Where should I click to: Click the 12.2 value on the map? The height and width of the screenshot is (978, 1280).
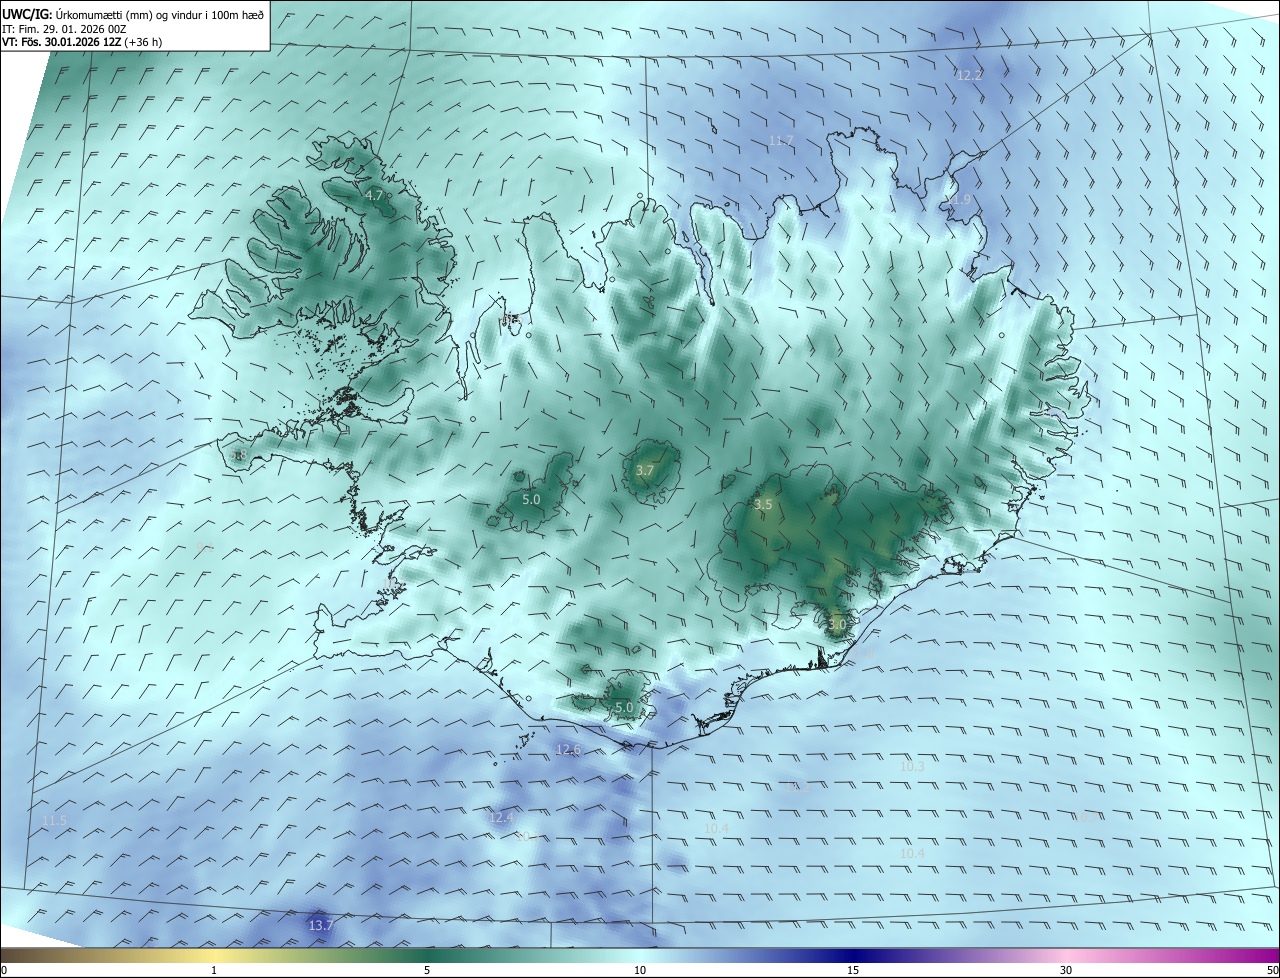970,75
